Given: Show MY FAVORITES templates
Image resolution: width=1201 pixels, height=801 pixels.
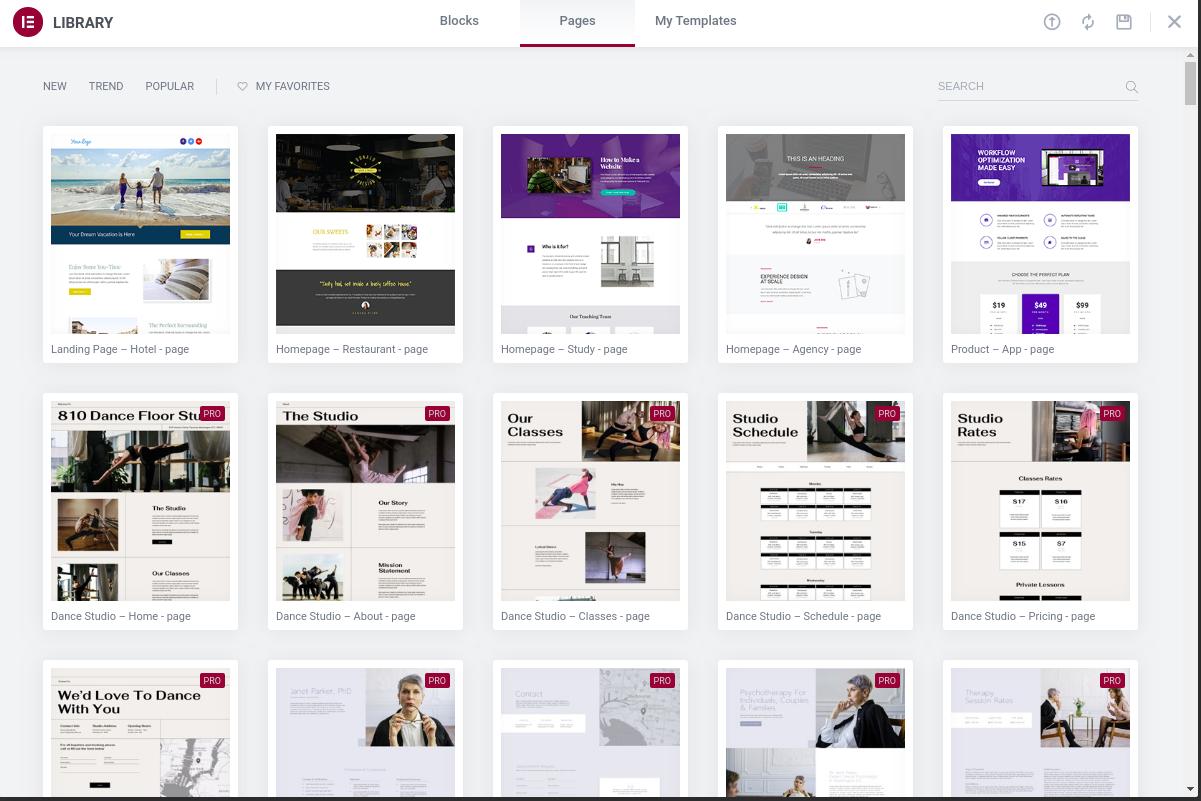Looking at the screenshot, I should tap(293, 86).
